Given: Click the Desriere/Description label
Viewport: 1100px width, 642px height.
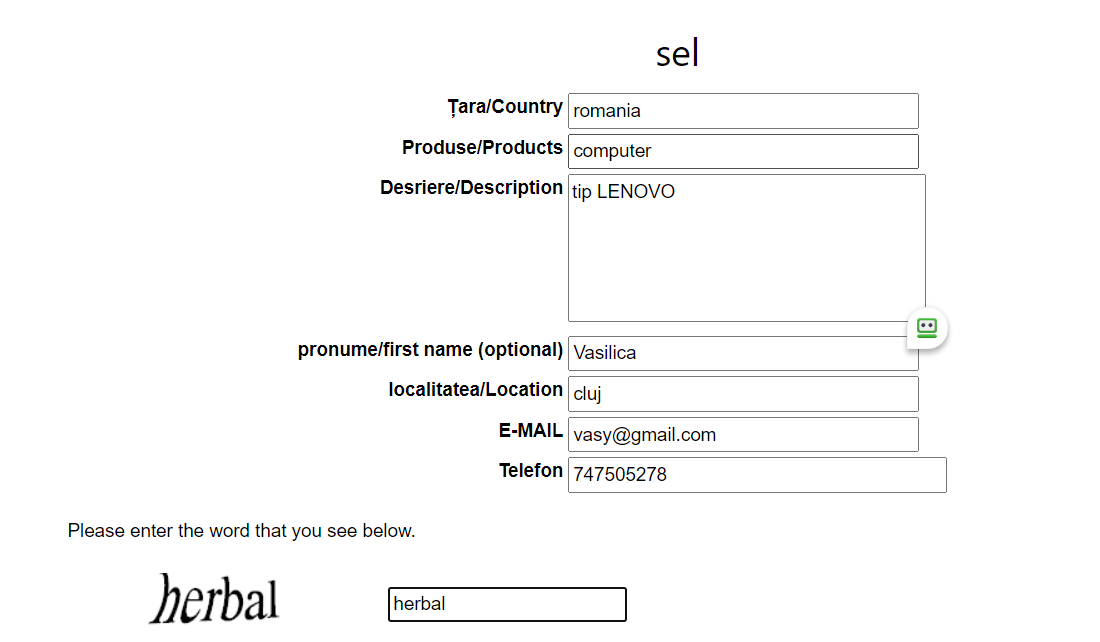Looking at the screenshot, I should [471, 188].
